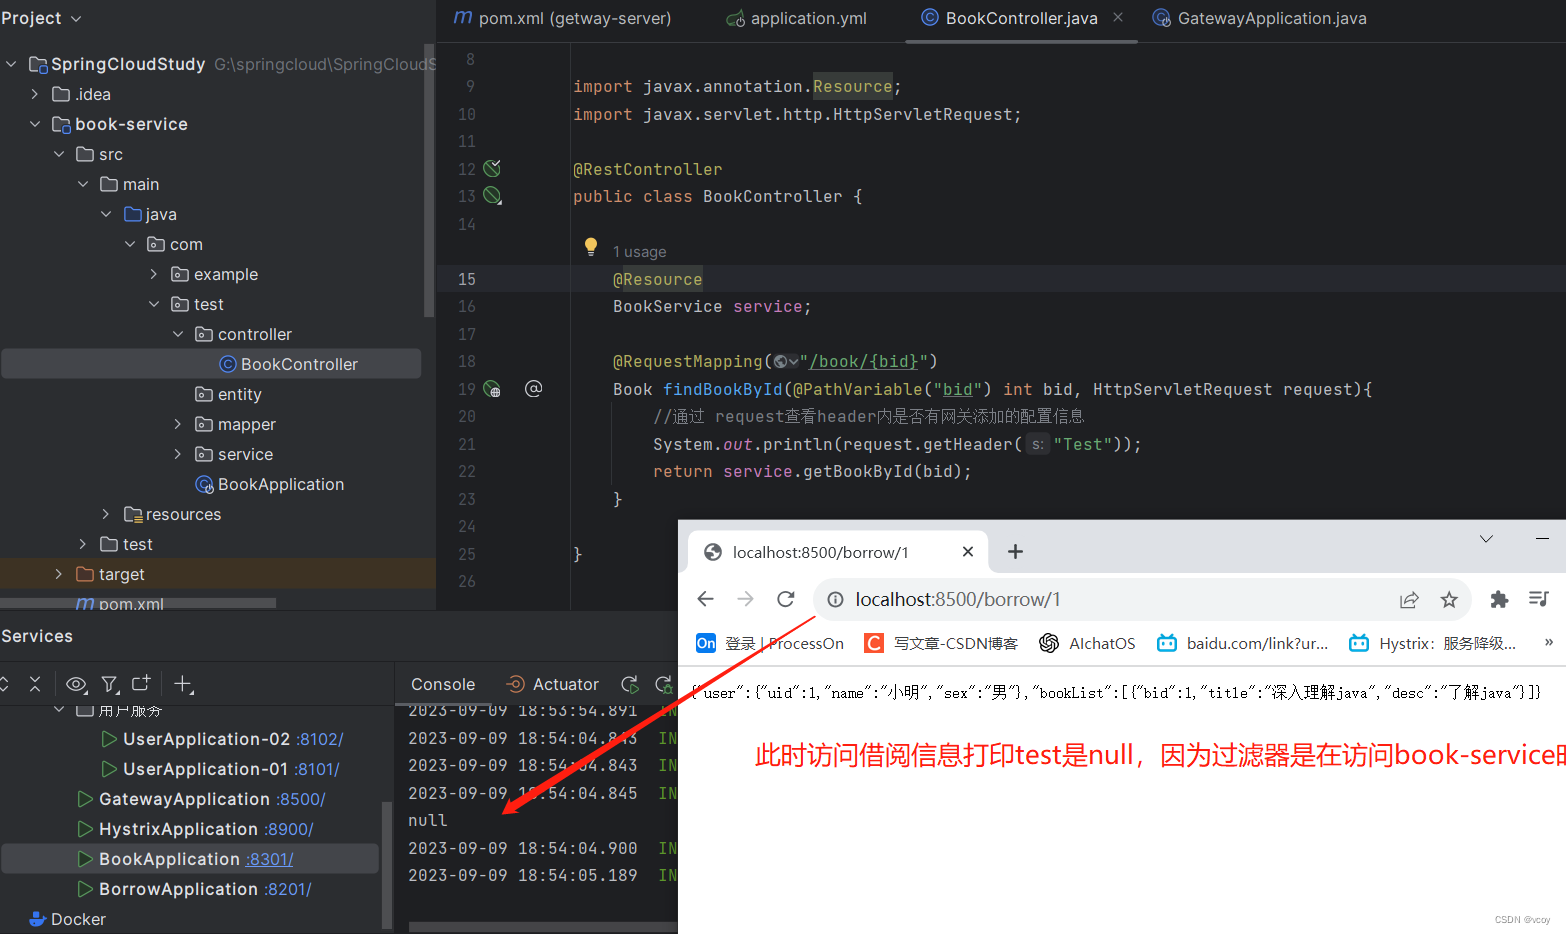The width and height of the screenshot is (1566, 934).
Task: Click the Spring bean gutter icon beside @RestController
Action: pos(492,168)
